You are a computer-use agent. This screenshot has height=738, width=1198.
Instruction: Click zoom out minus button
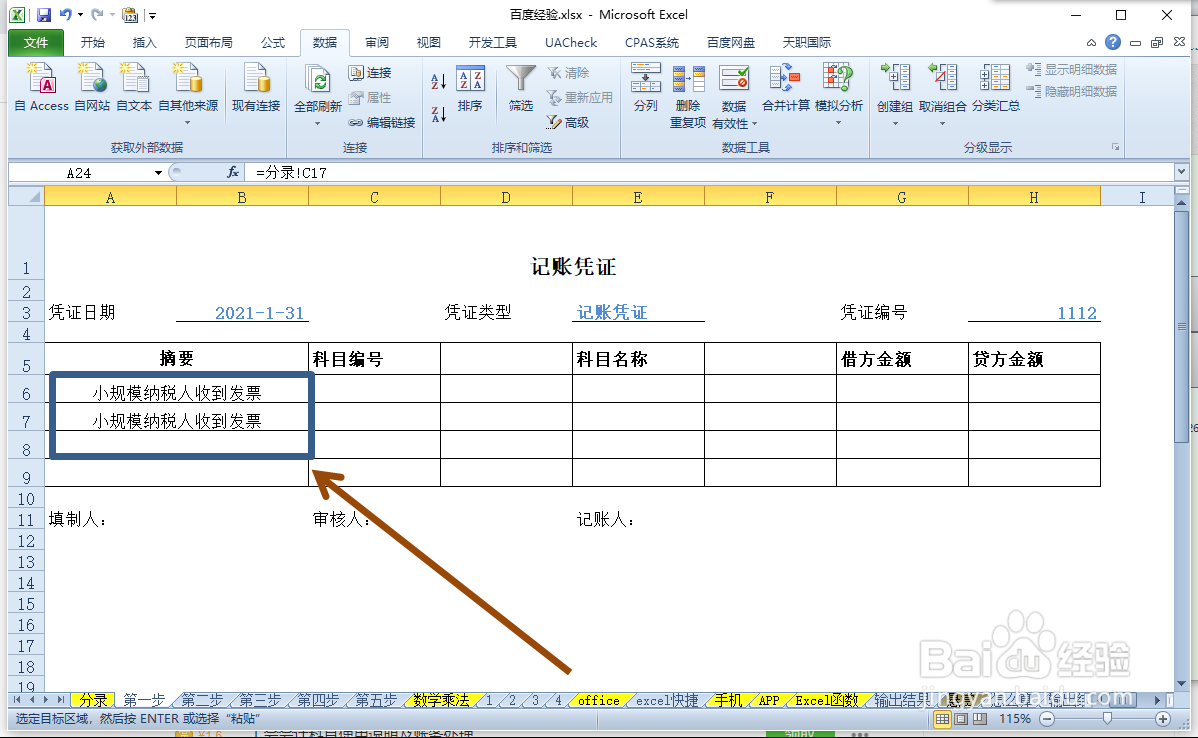pyautogui.click(x=1047, y=719)
